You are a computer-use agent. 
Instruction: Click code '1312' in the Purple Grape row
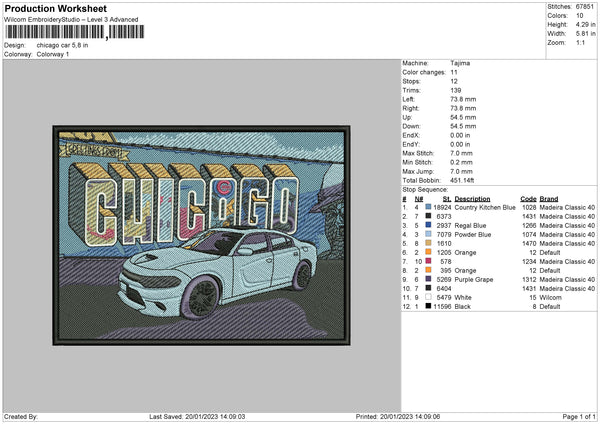tap(529, 279)
